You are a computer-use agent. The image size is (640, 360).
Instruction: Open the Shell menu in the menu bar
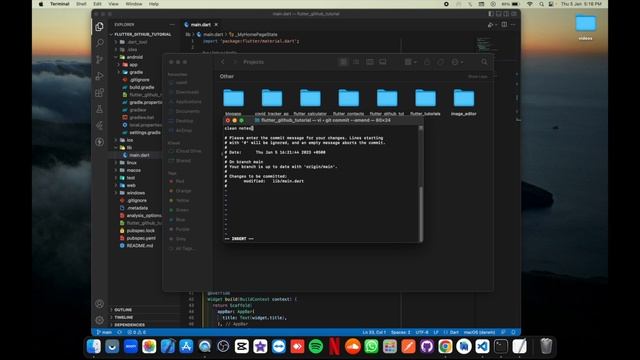pyautogui.click(x=81, y=4)
